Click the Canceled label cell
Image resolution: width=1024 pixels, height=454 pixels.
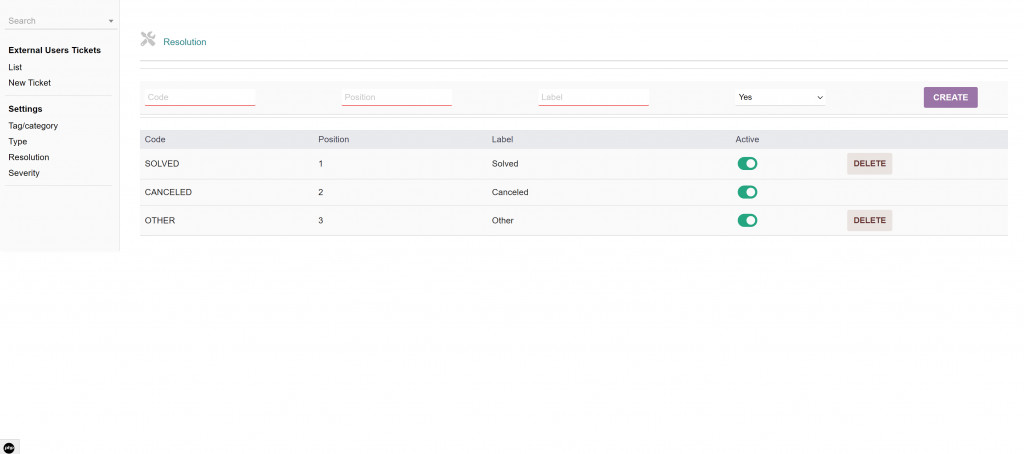[x=510, y=192]
